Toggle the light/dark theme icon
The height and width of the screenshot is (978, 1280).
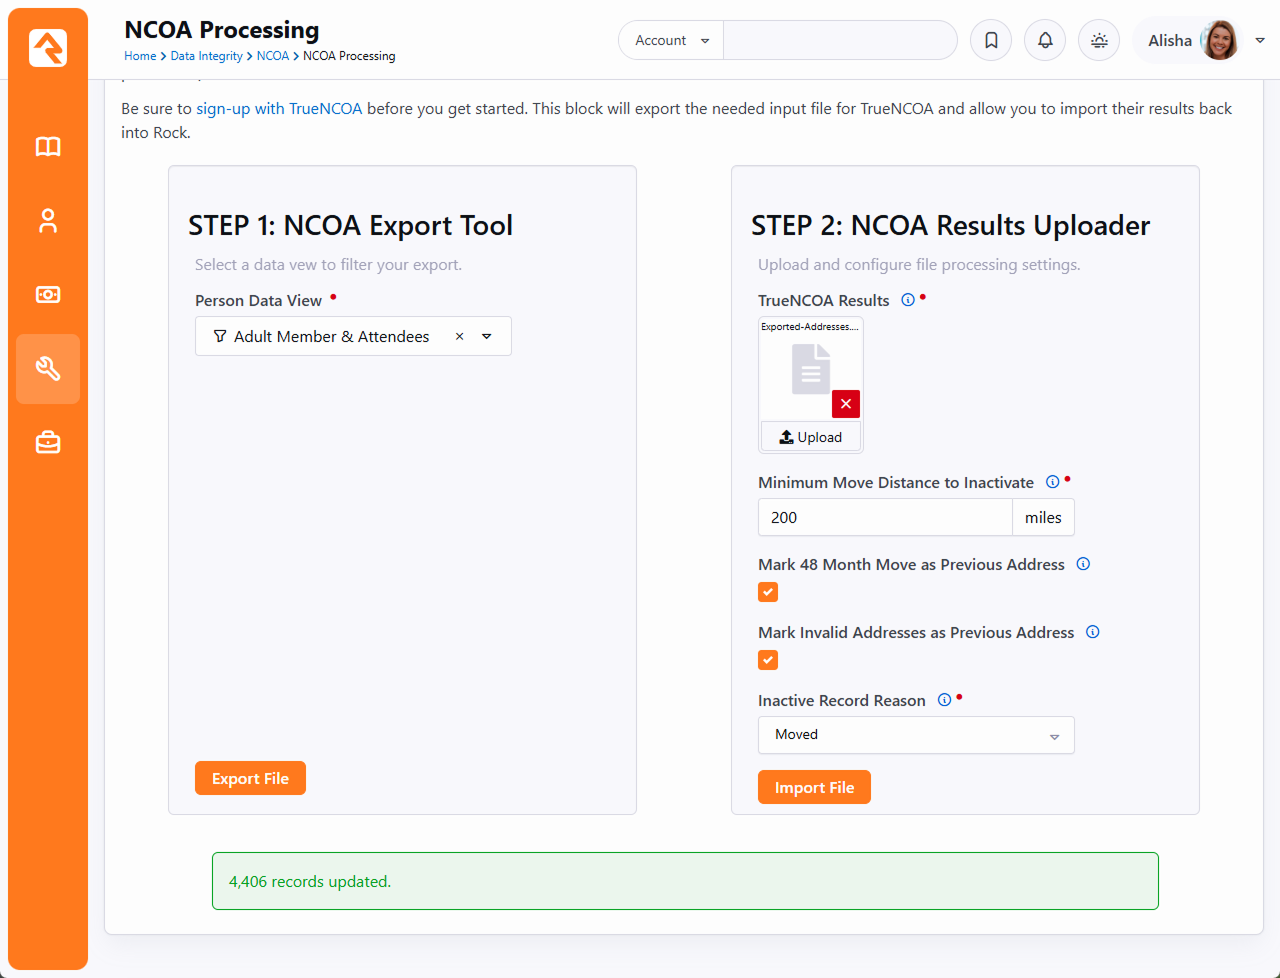[x=1099, y=41]
